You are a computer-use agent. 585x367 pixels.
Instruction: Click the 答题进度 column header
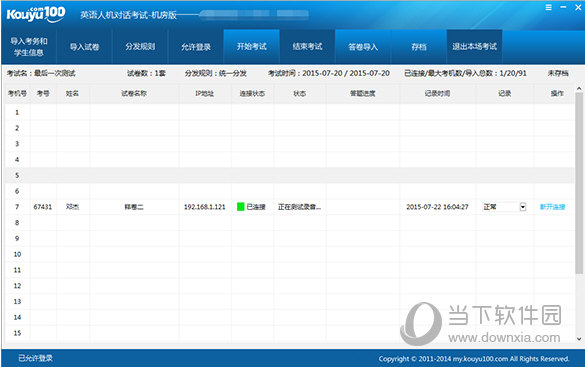(x=363, y=93)
